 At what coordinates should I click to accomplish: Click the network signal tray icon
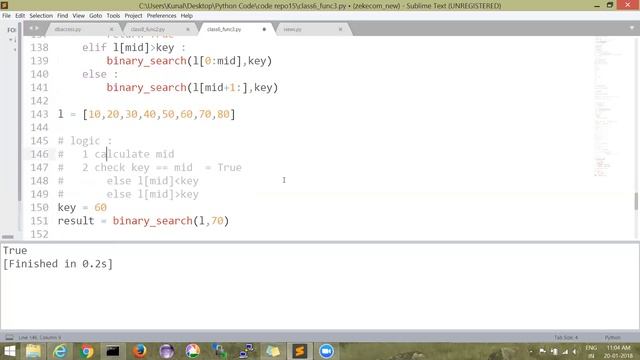565,351
